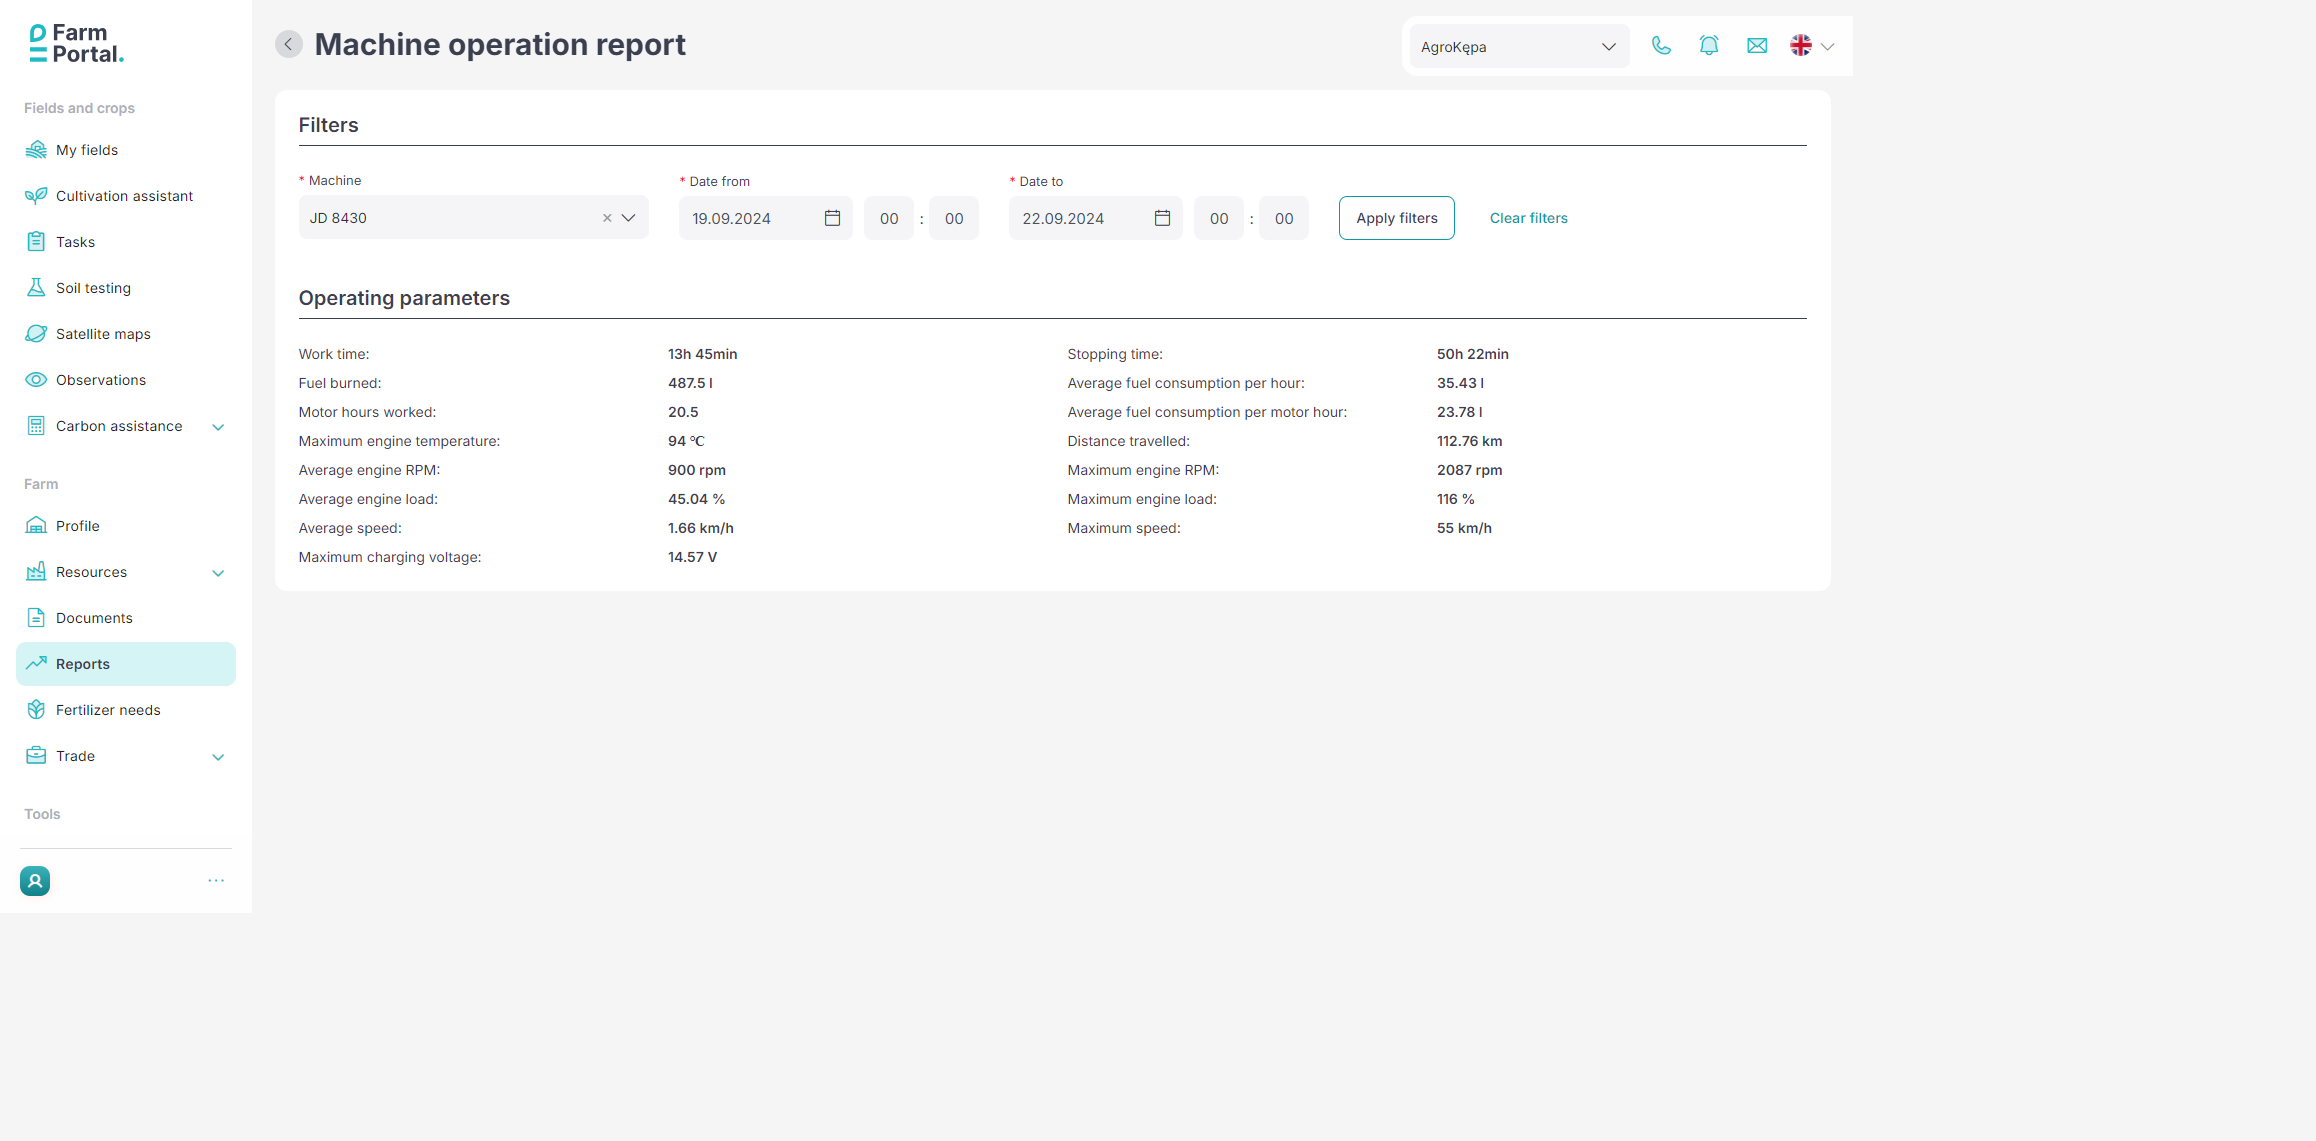Open the Machine dropdown arrow

click(628, 218)
